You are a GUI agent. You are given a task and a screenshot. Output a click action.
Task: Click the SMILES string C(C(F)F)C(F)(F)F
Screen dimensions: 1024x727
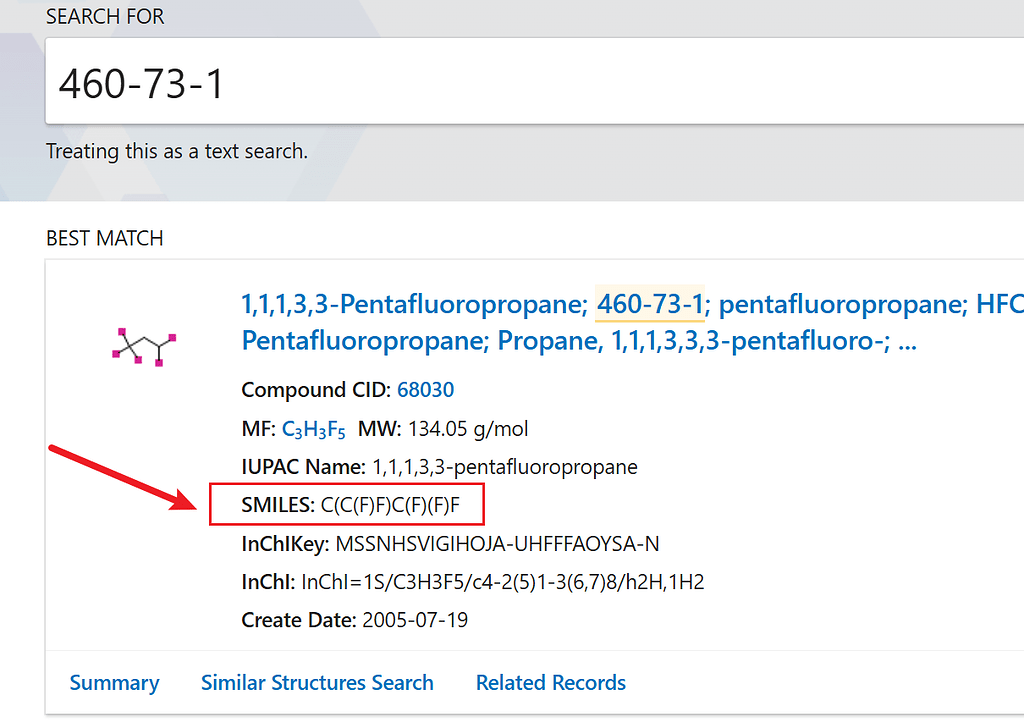tap(390, 506)
